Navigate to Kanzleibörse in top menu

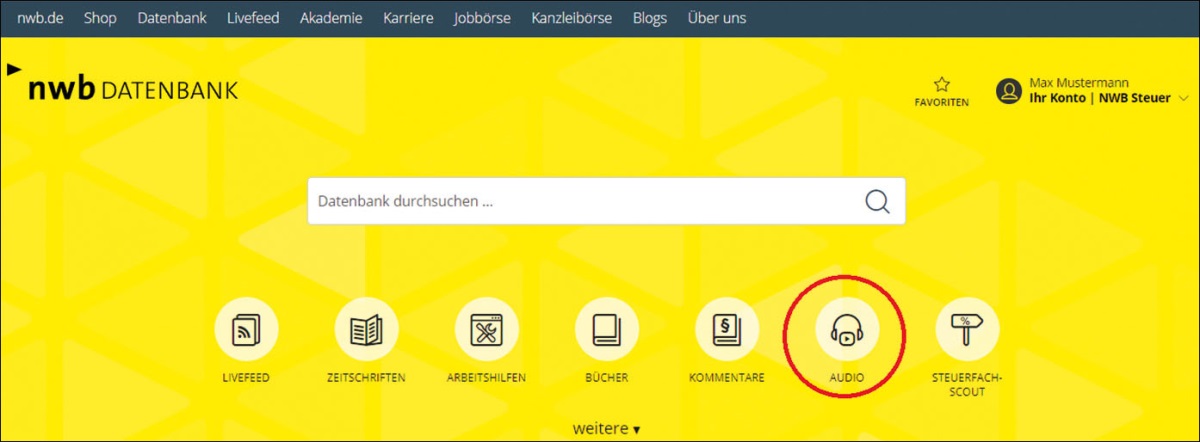pos(572,18)
